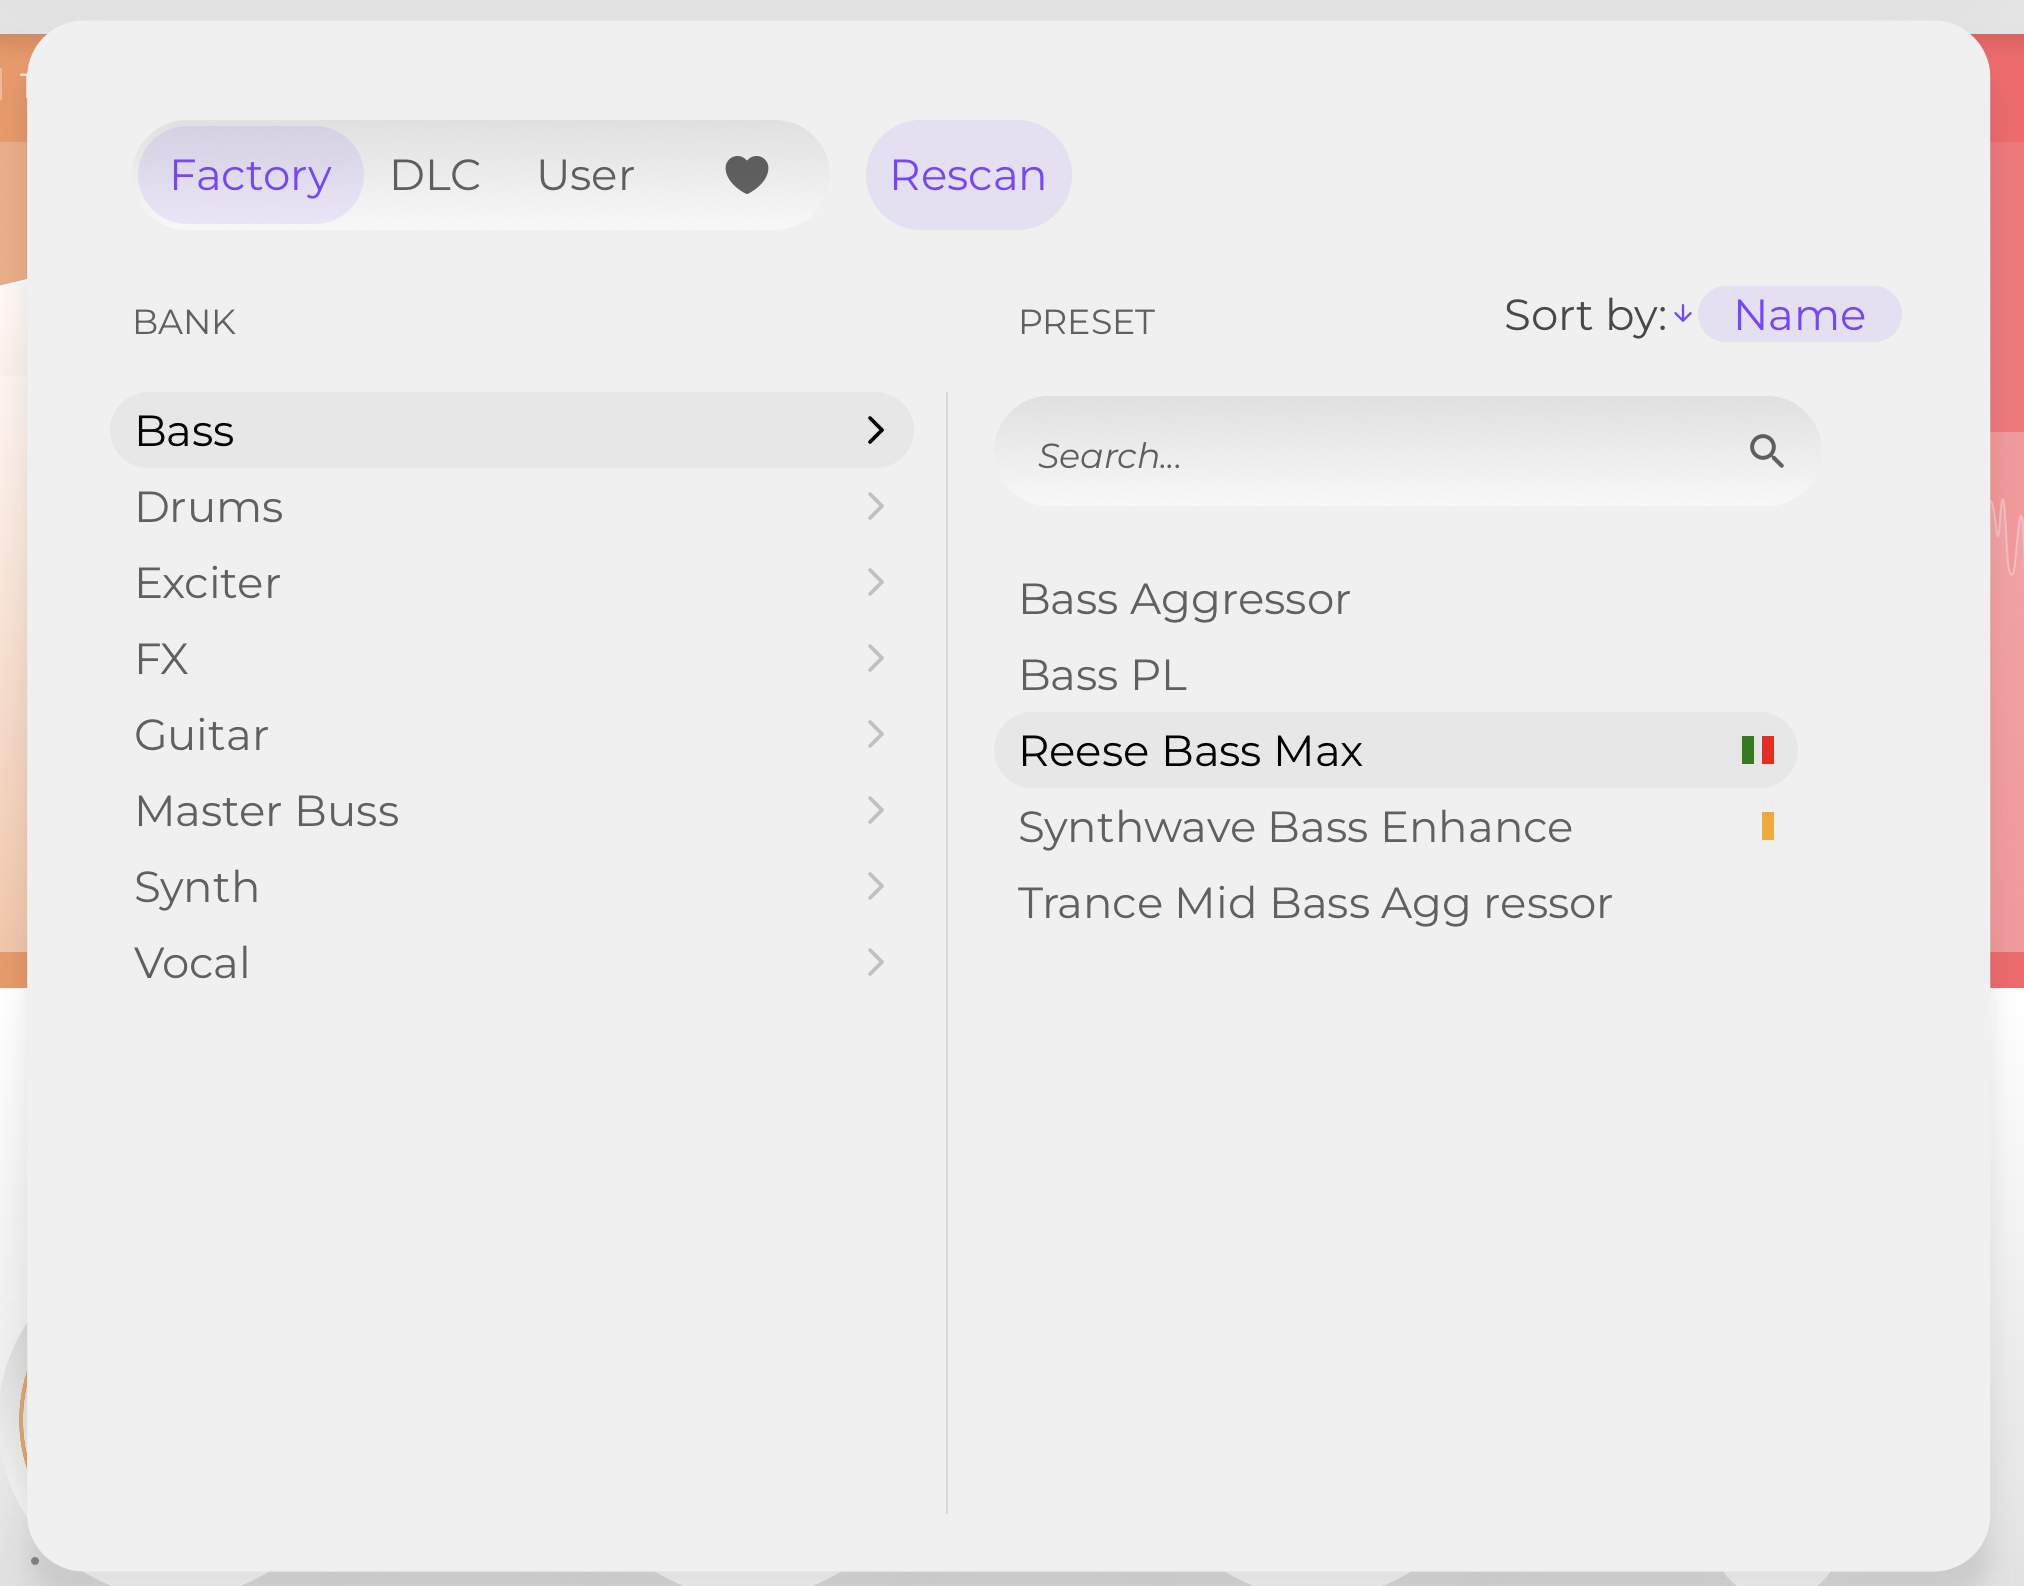
Task: Focus the preset Search field
Action: [1407, 452]
